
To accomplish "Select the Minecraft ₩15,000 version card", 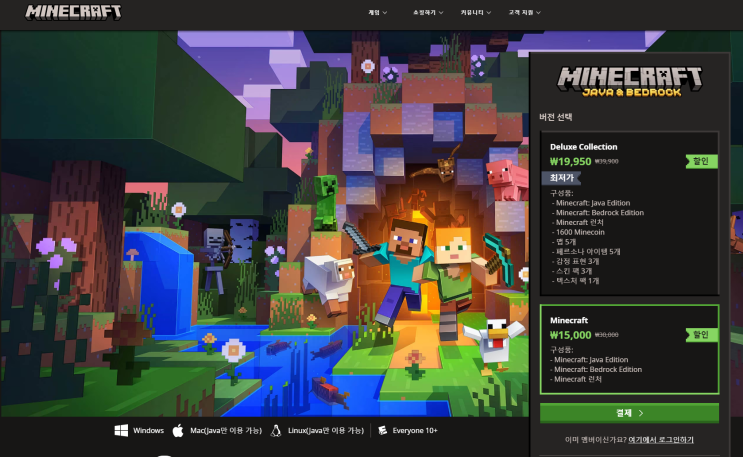I will tap(629, 349).
